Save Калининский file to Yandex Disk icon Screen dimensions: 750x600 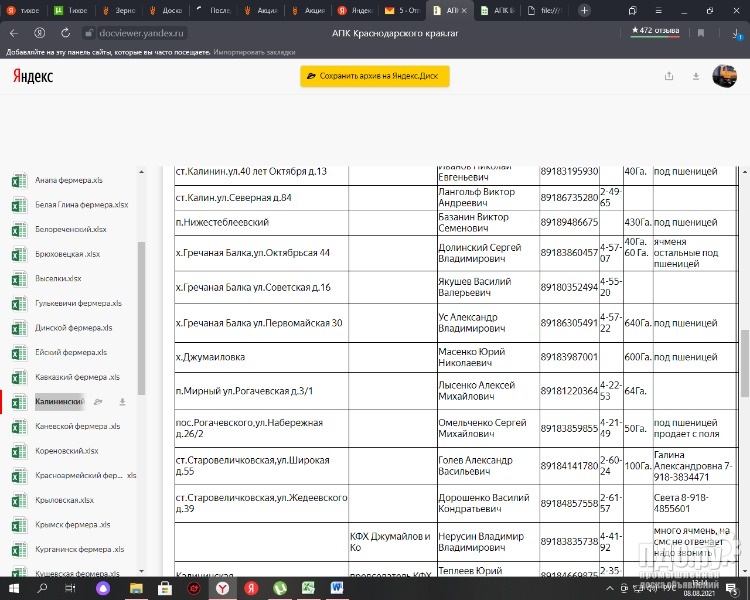(98, 402)
